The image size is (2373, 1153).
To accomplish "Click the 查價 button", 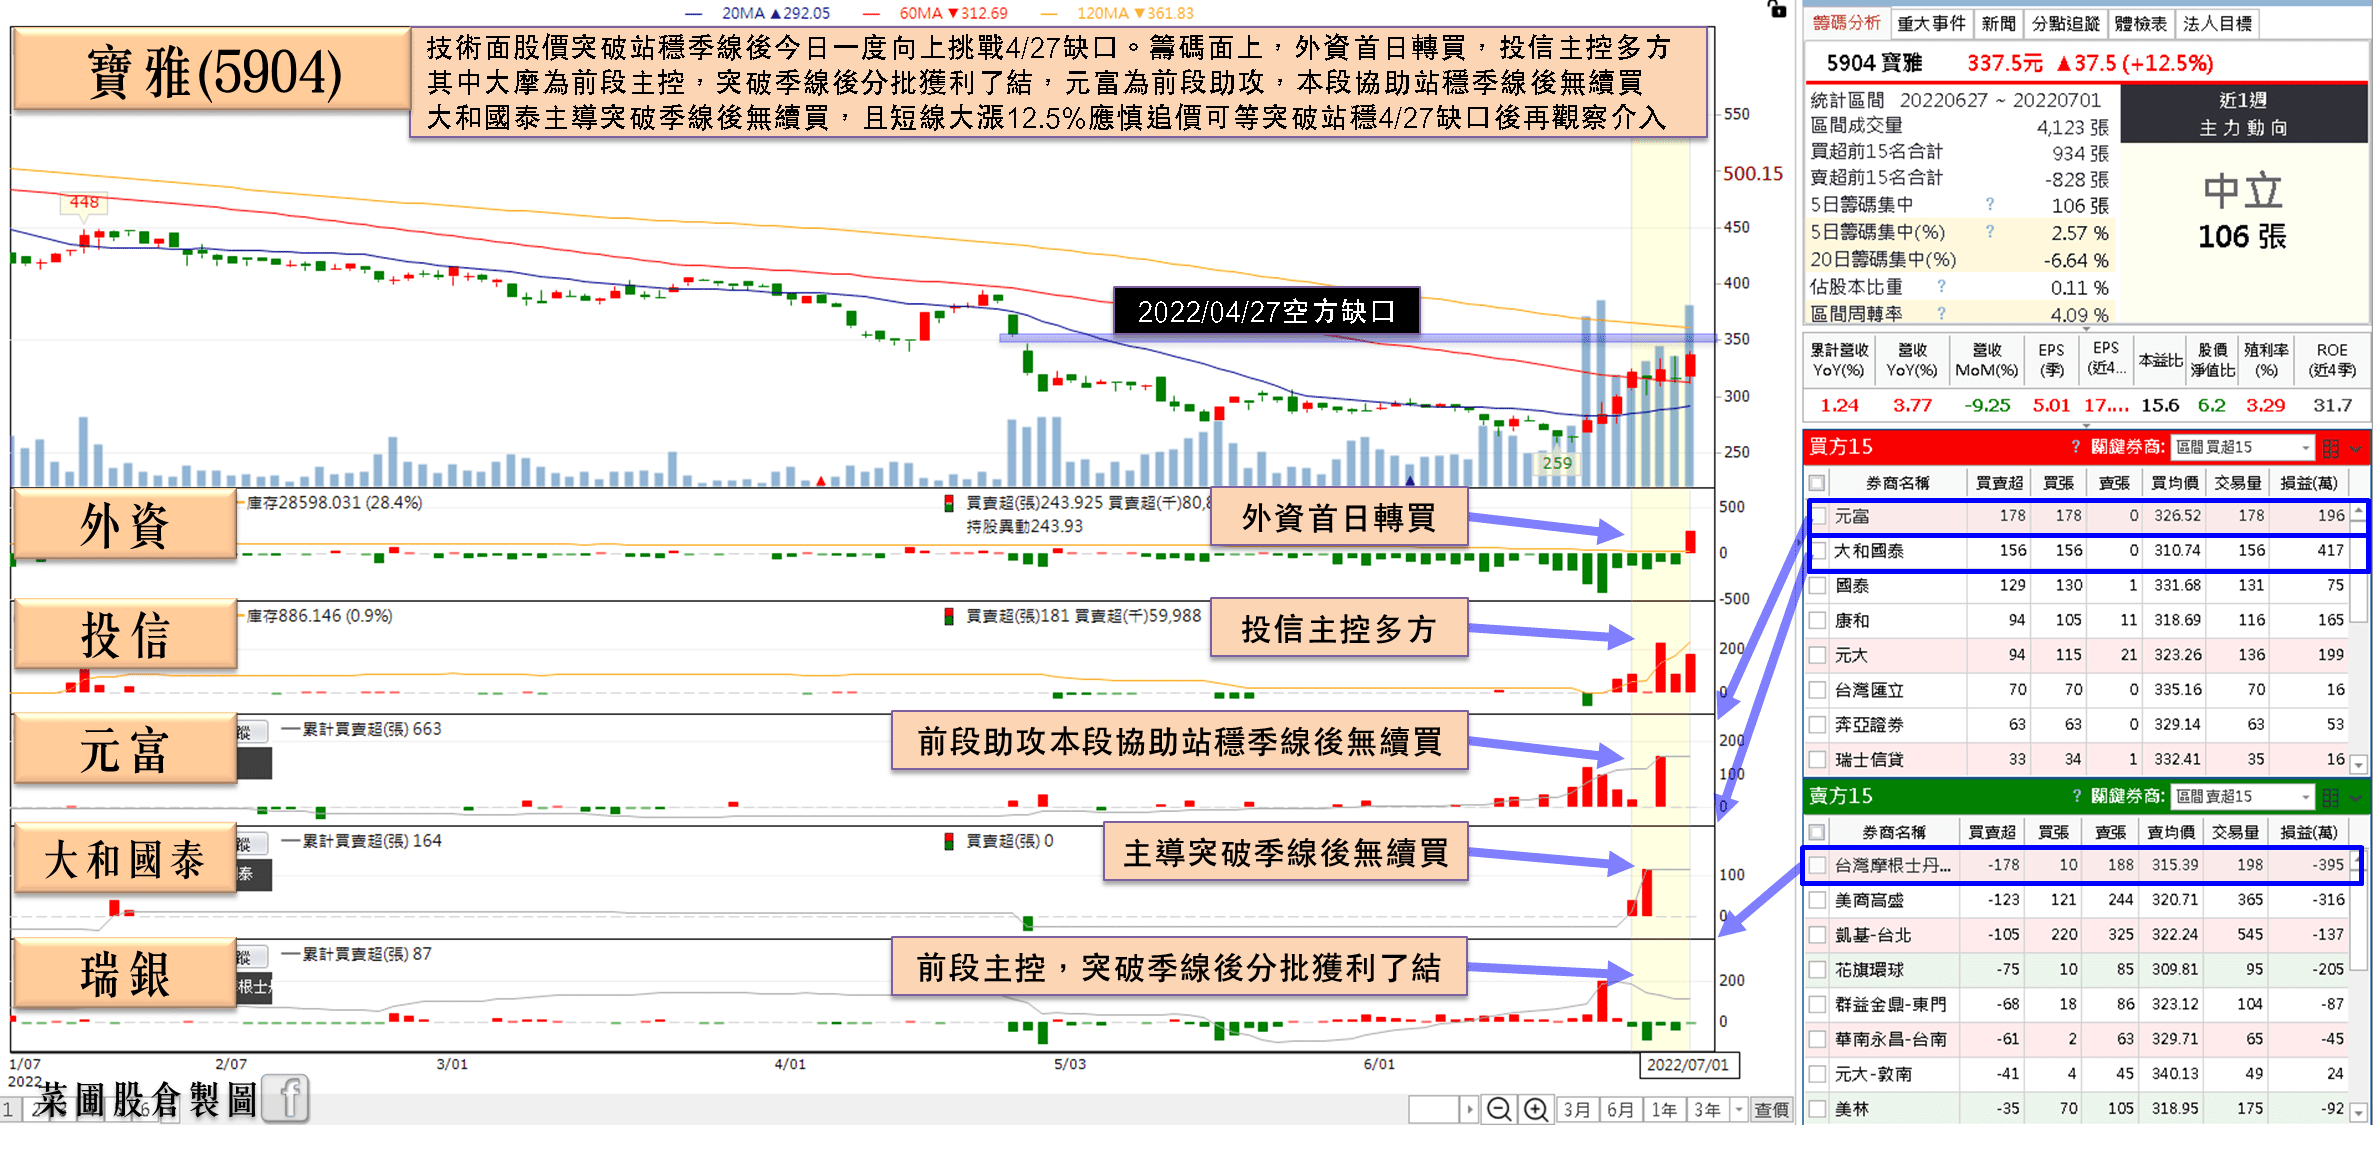I will click(x=1772, y=1109).
